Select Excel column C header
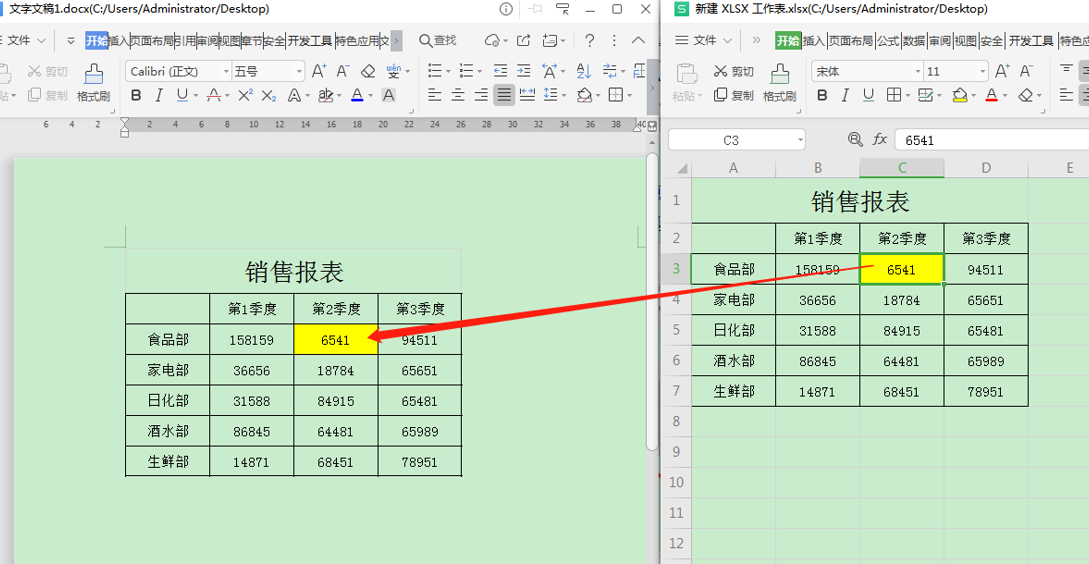This screenshot has height=564, width=1089. click(x=901, y=167)
